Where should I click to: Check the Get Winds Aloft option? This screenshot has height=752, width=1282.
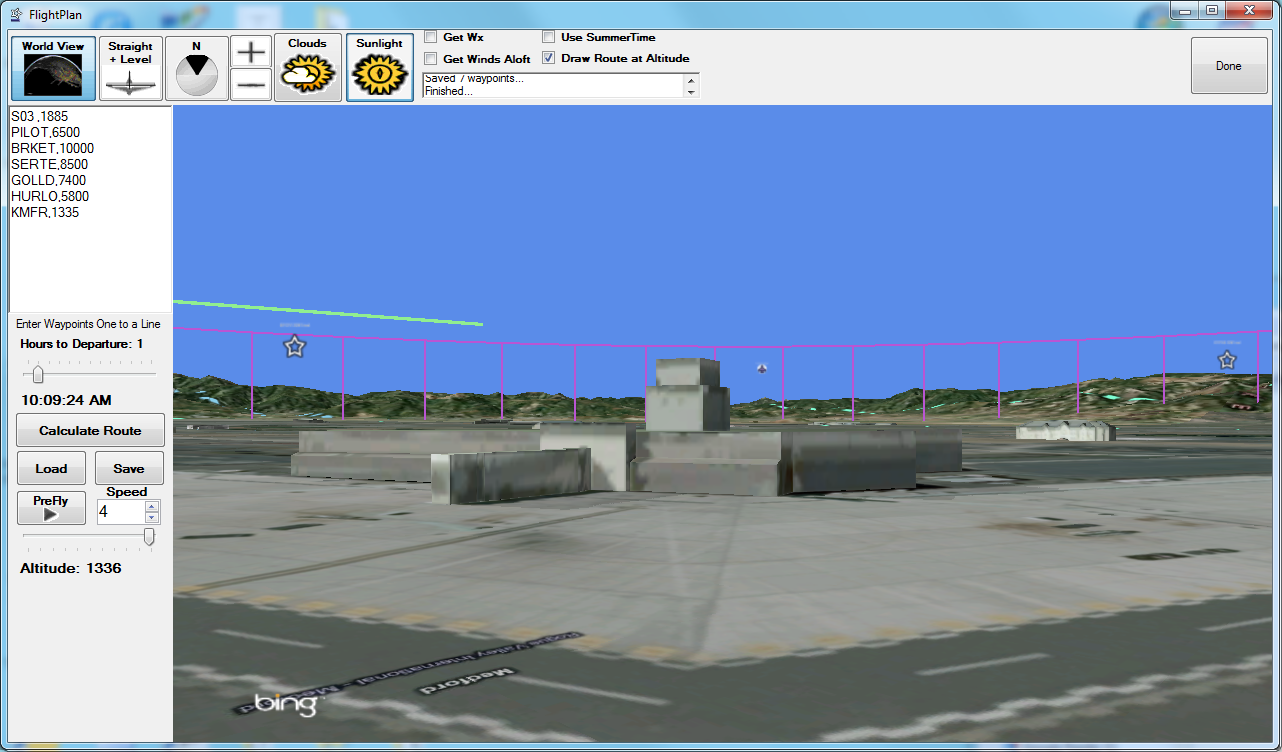pos(431,59)
